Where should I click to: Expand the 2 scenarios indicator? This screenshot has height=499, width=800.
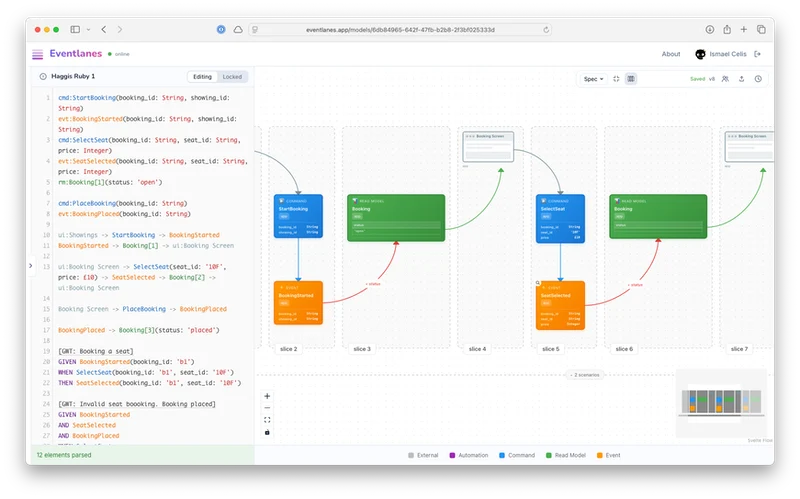[586, 375]
